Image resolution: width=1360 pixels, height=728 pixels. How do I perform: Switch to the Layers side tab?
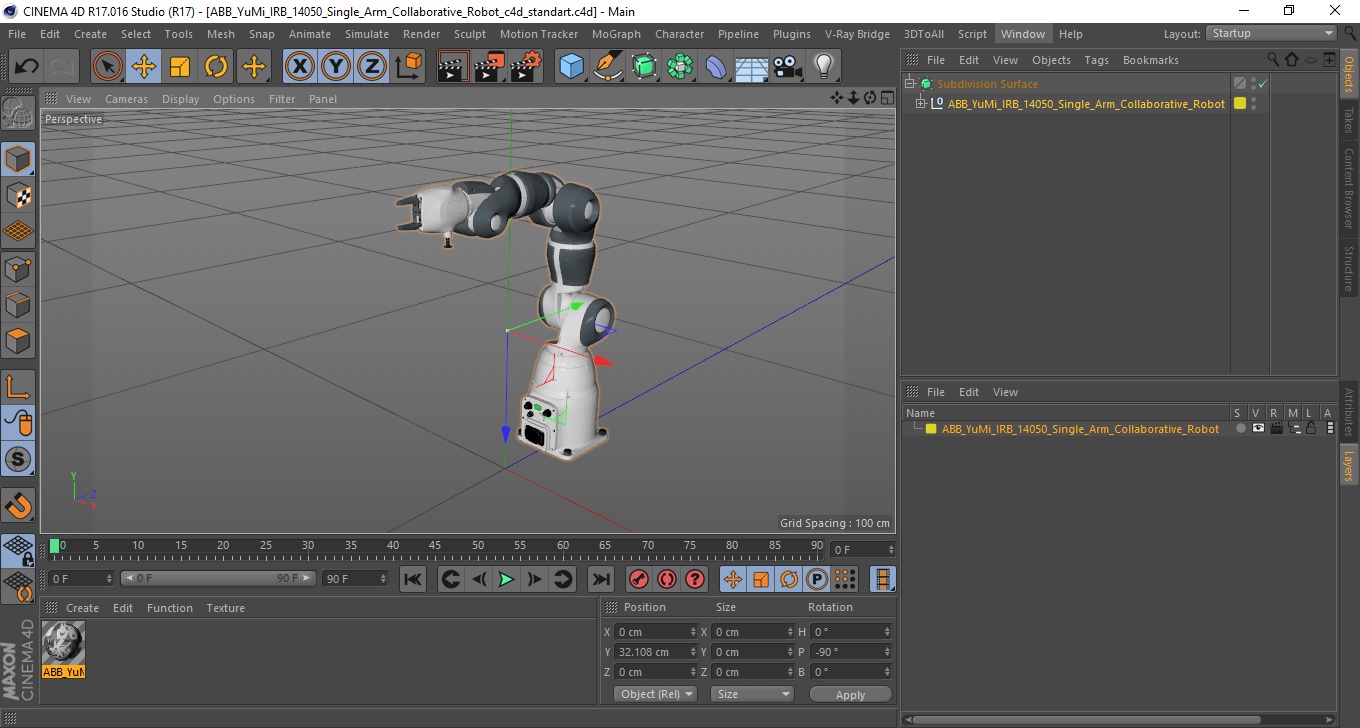coord(1349,464)
